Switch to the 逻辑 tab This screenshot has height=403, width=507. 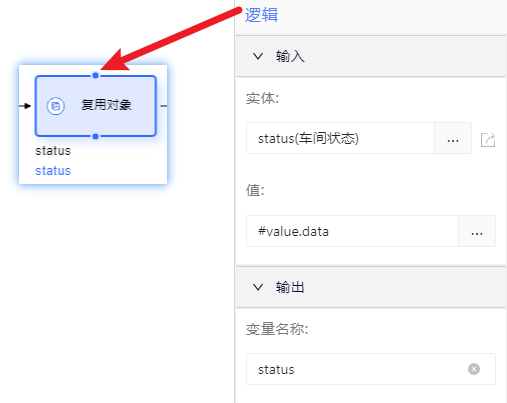click(x=261, y=15)
